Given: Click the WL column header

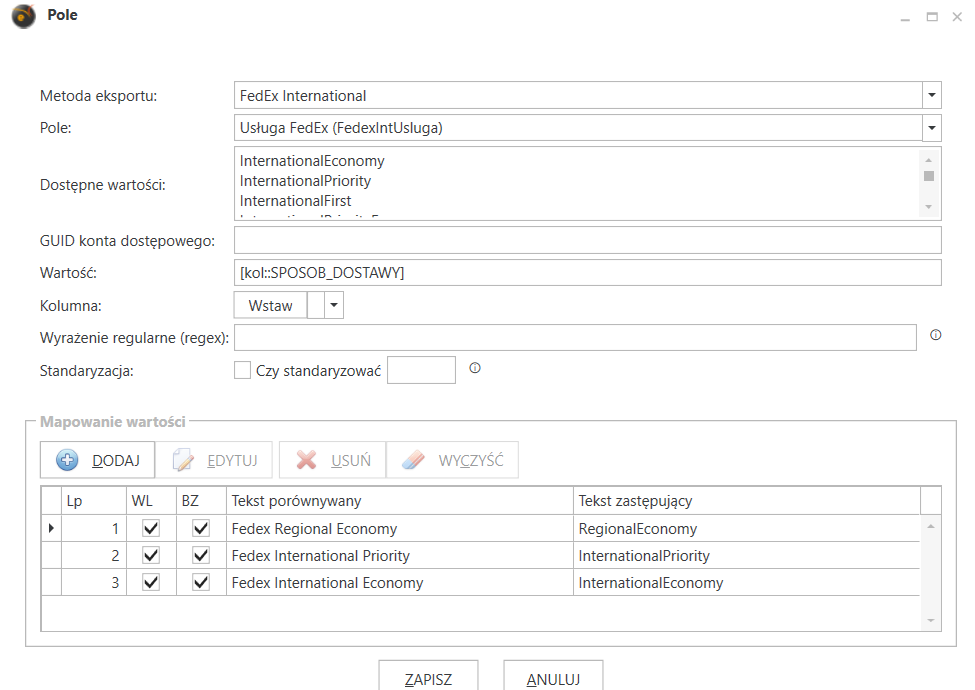Looking at the screenshot, I should (152, 501).
